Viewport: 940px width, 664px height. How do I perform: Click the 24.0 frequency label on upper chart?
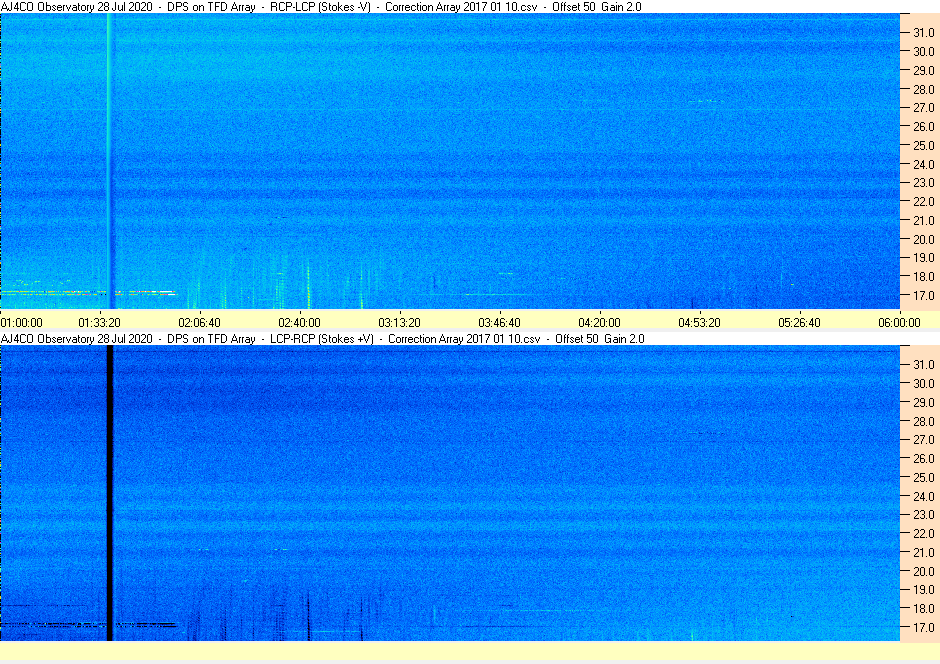924,164
